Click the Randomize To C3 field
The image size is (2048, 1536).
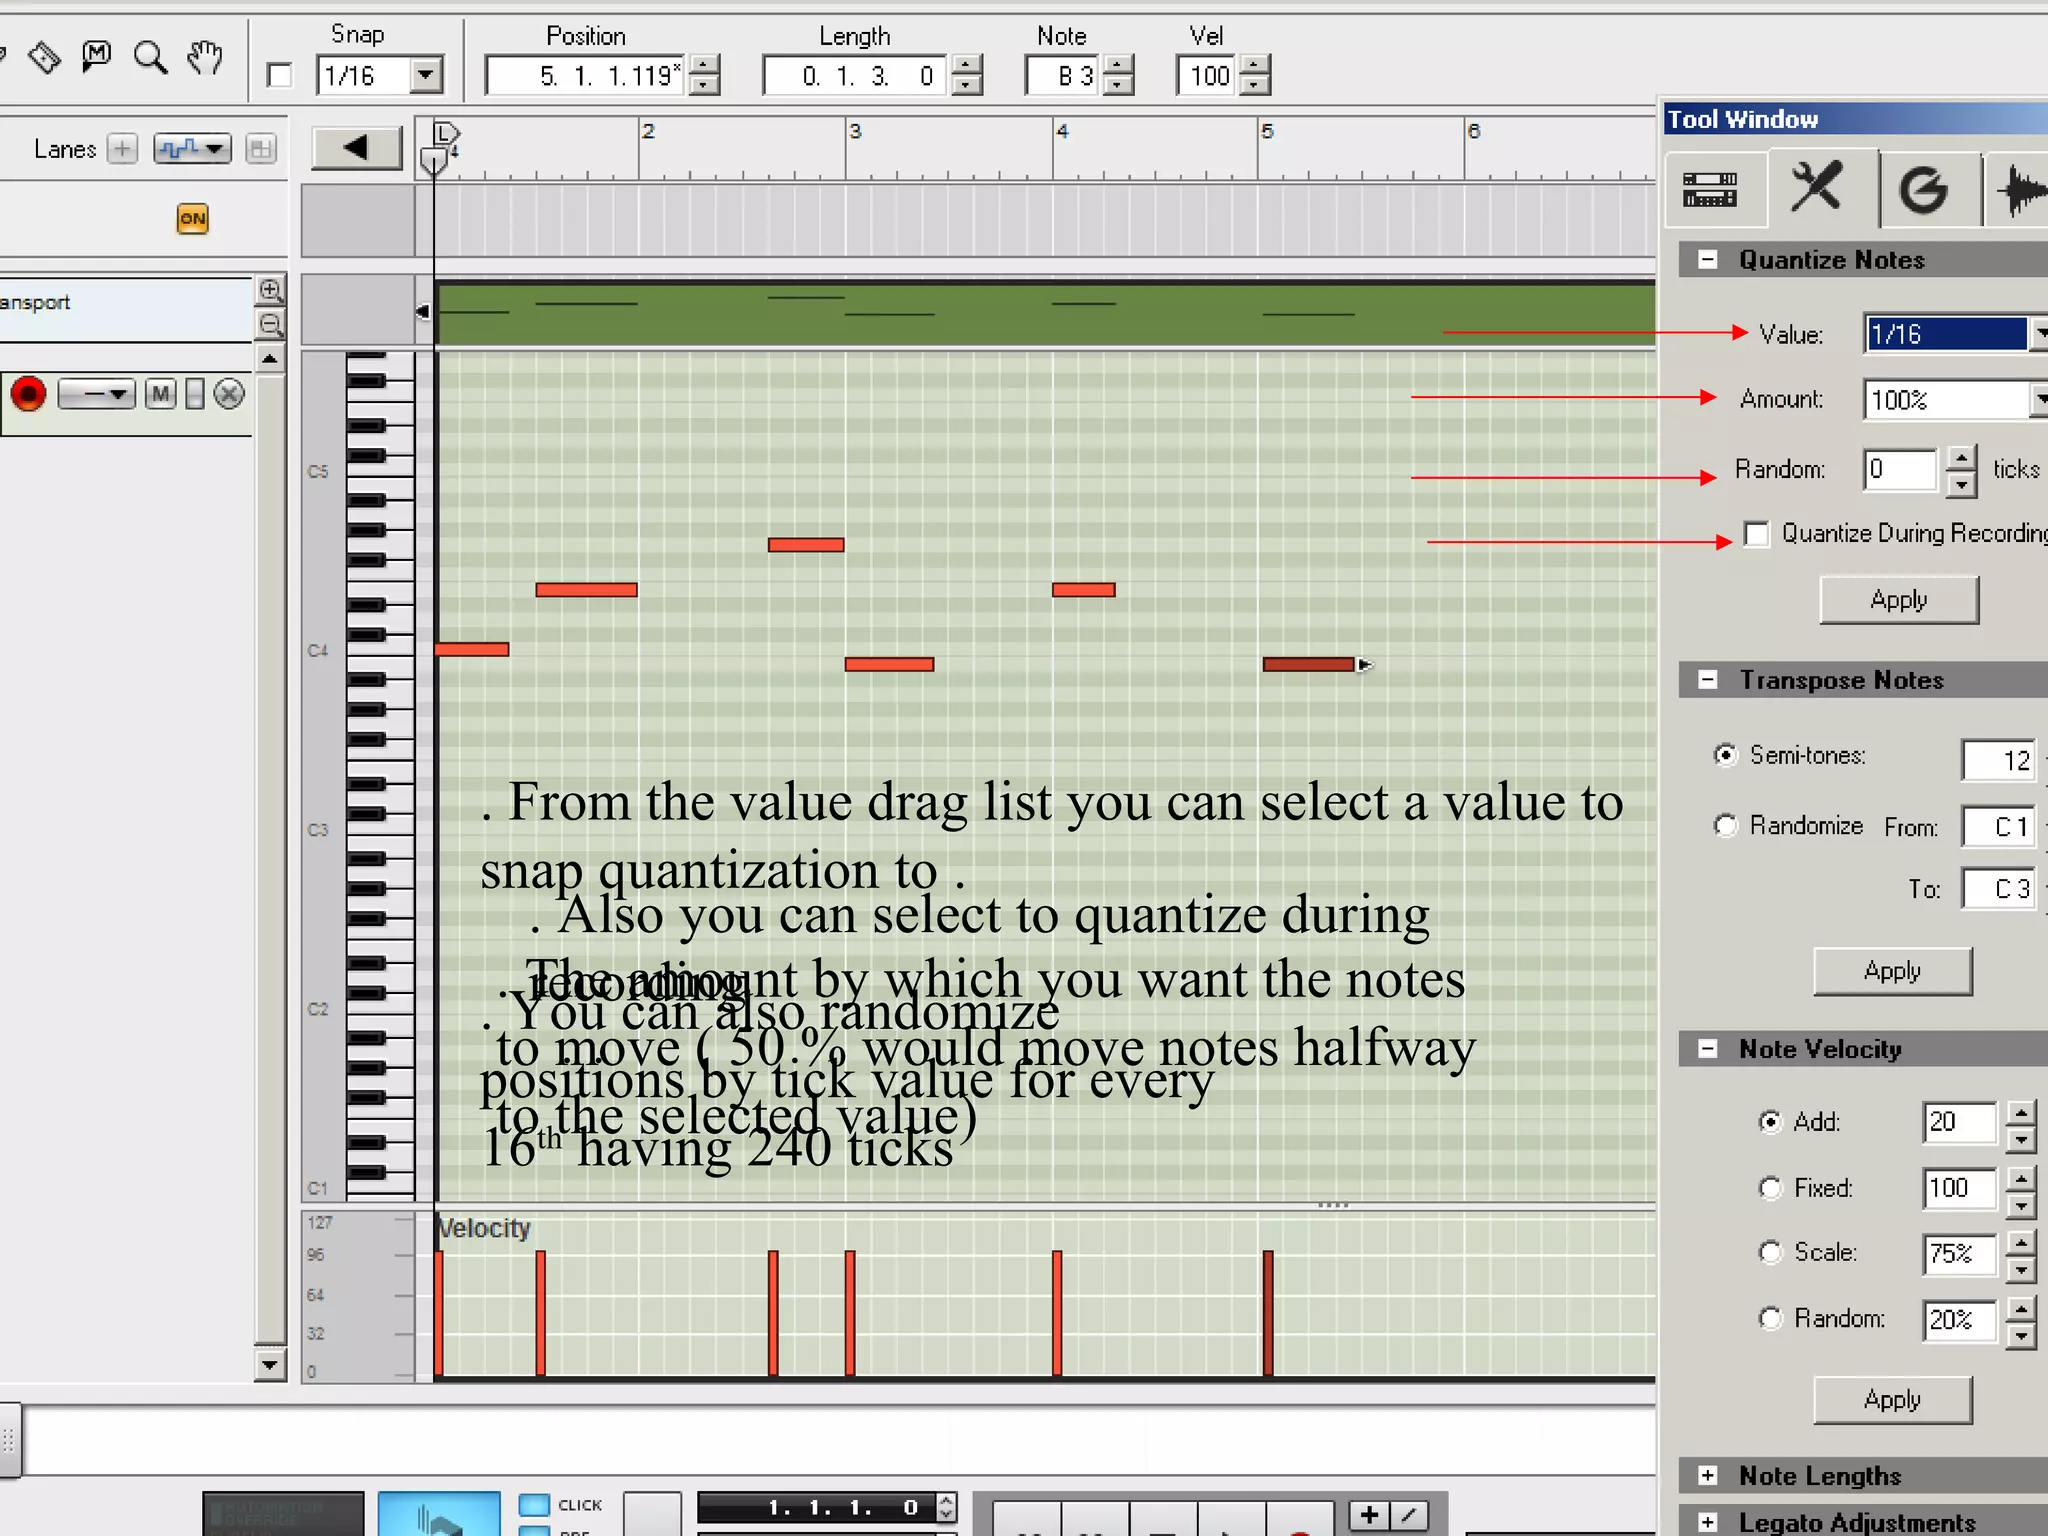point(1998,889)
